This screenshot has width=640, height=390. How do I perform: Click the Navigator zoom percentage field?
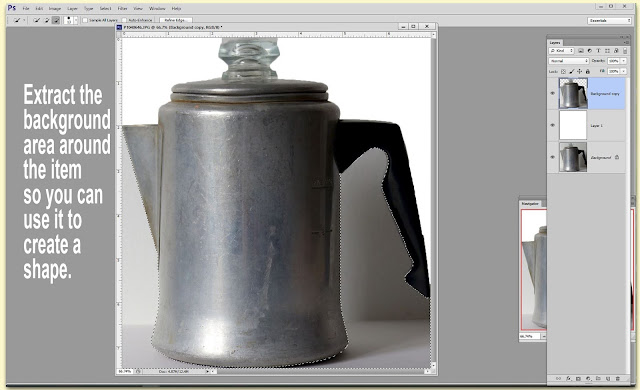pos(530,336)
